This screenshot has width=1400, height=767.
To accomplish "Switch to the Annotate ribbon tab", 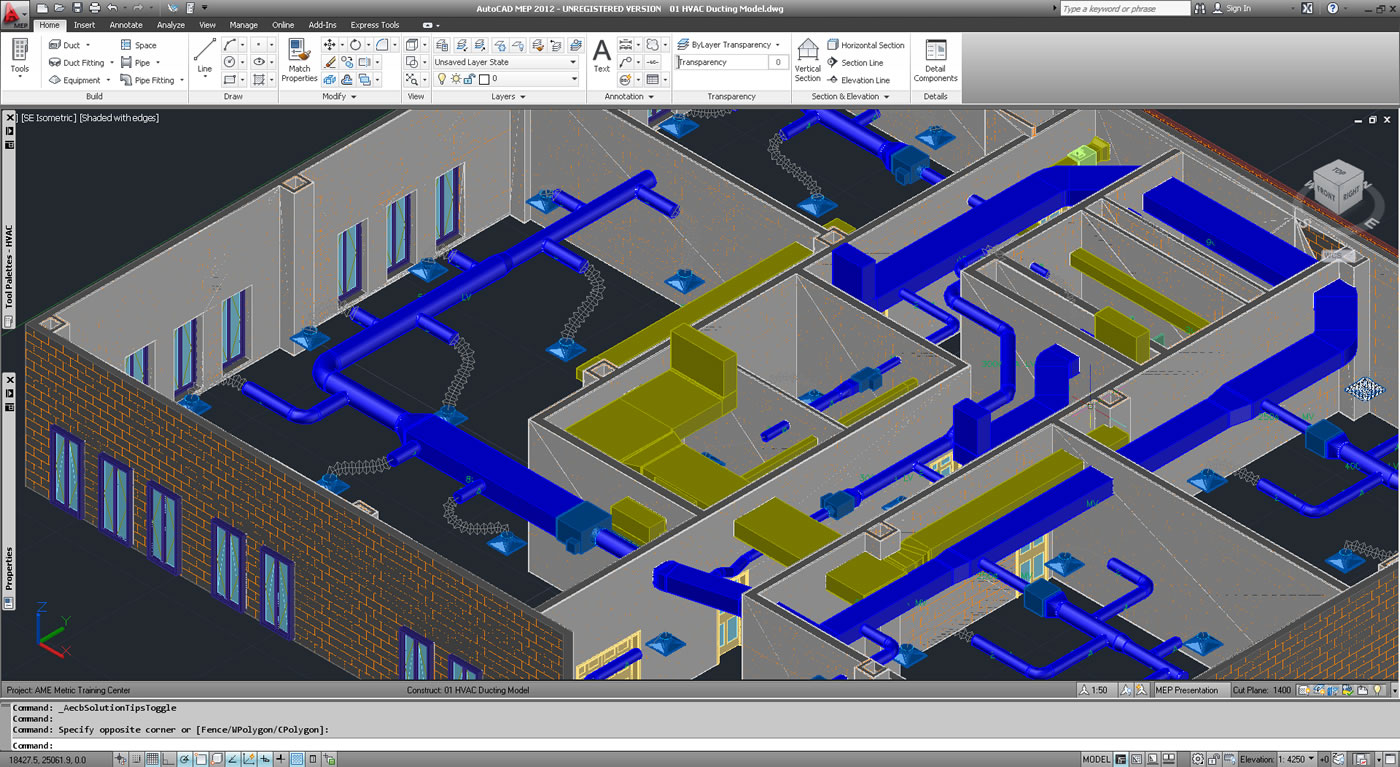I will 126,25.
